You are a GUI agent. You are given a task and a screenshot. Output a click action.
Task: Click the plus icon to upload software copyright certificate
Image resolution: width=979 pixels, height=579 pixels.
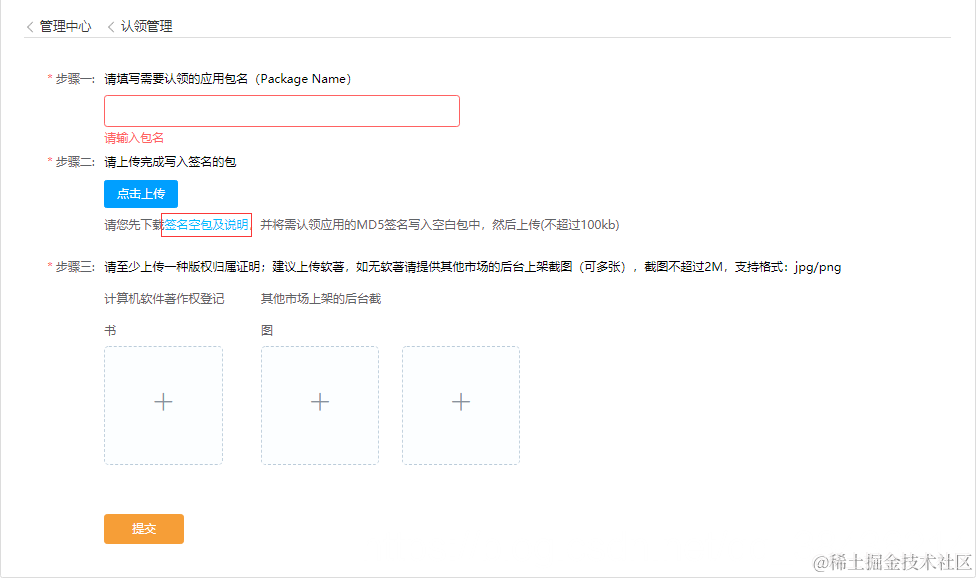tap(163, 403)
